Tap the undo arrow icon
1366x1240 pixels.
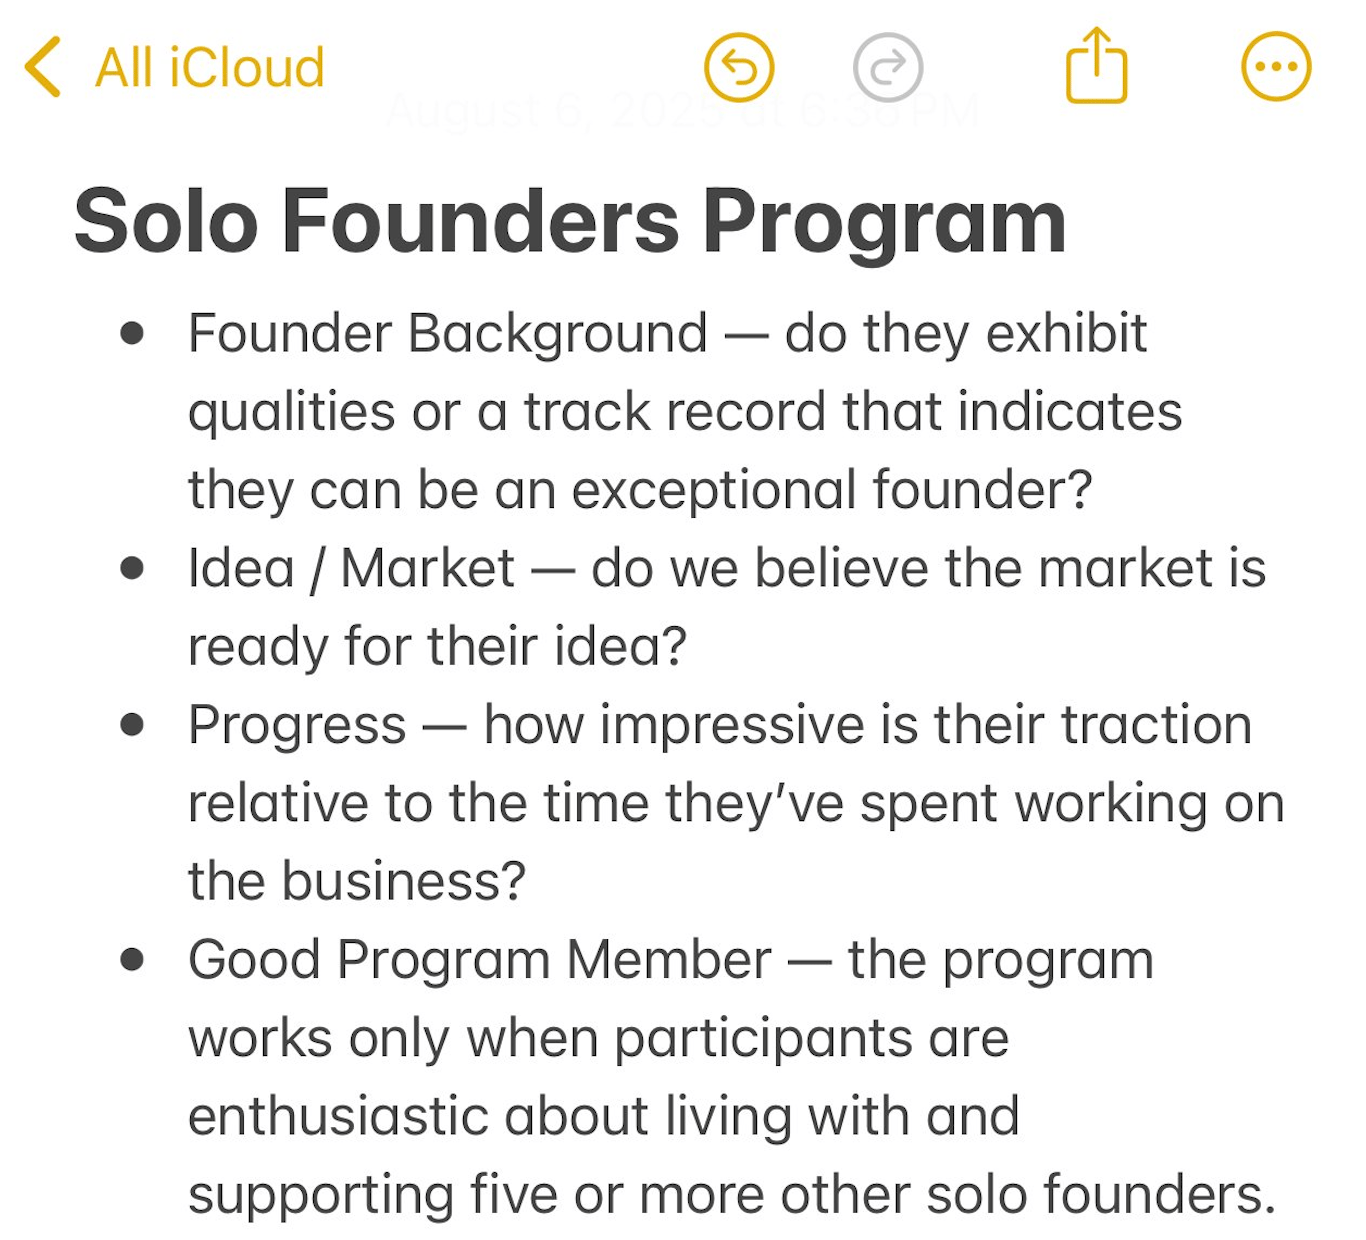(x=739, y=68)
